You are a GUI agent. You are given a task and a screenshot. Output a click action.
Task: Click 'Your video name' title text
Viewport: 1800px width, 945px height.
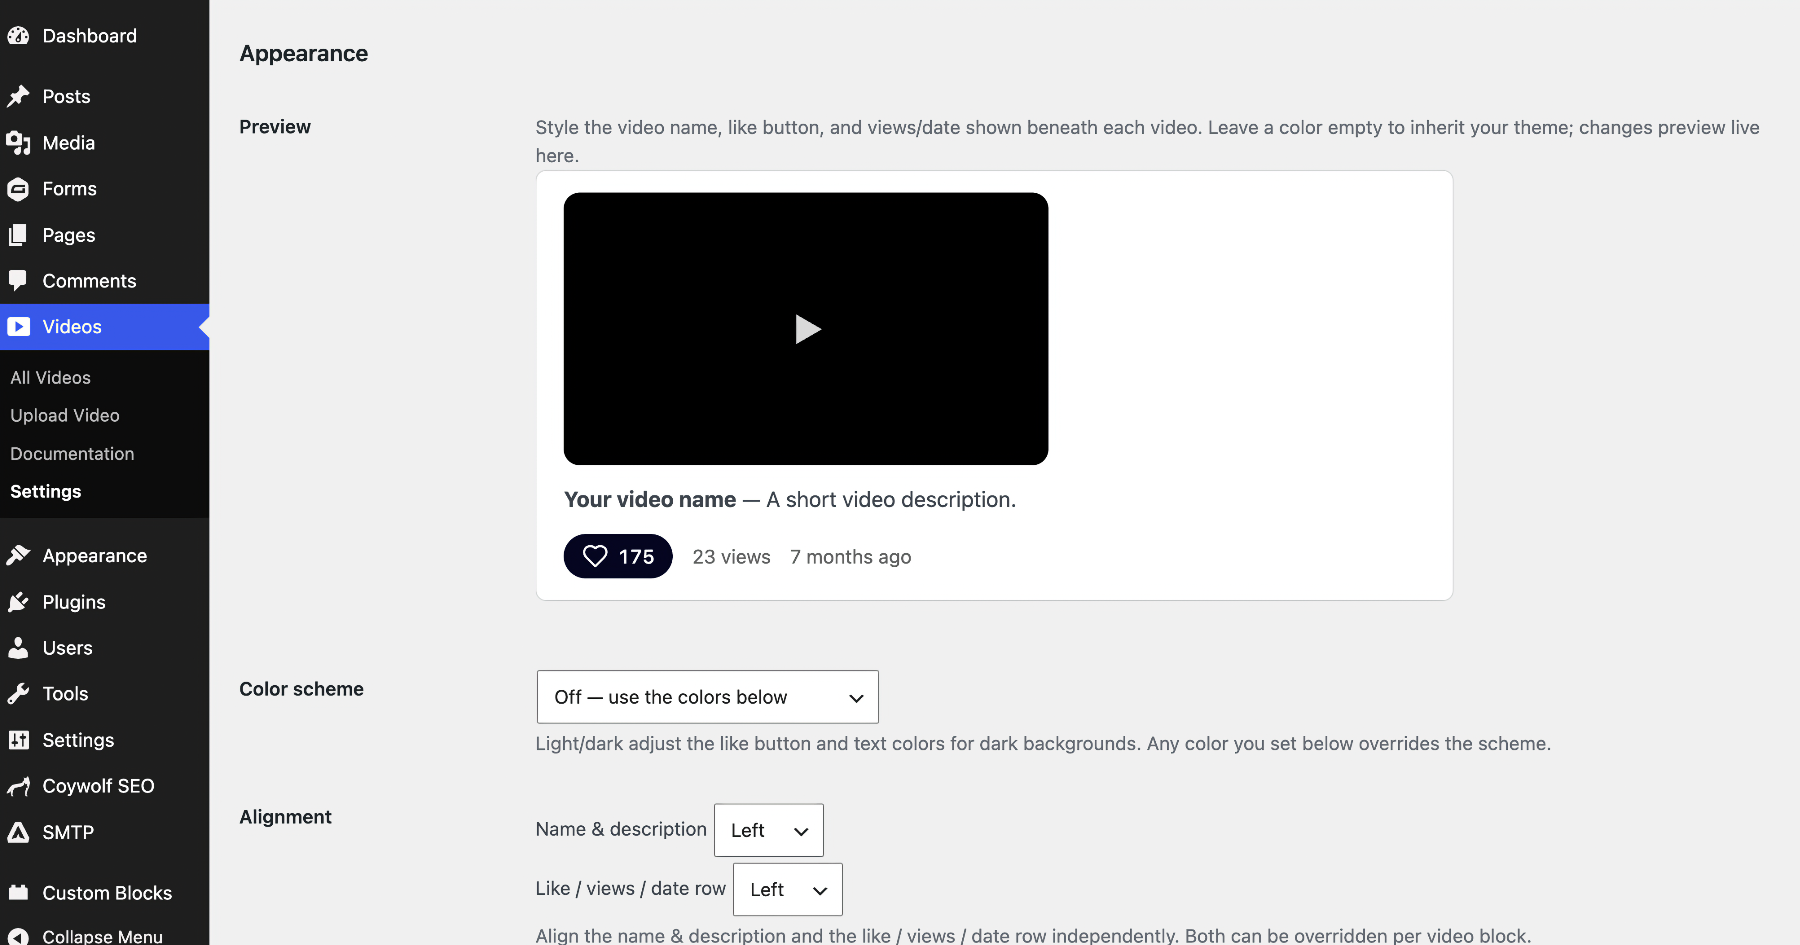(x=650, y=500)
